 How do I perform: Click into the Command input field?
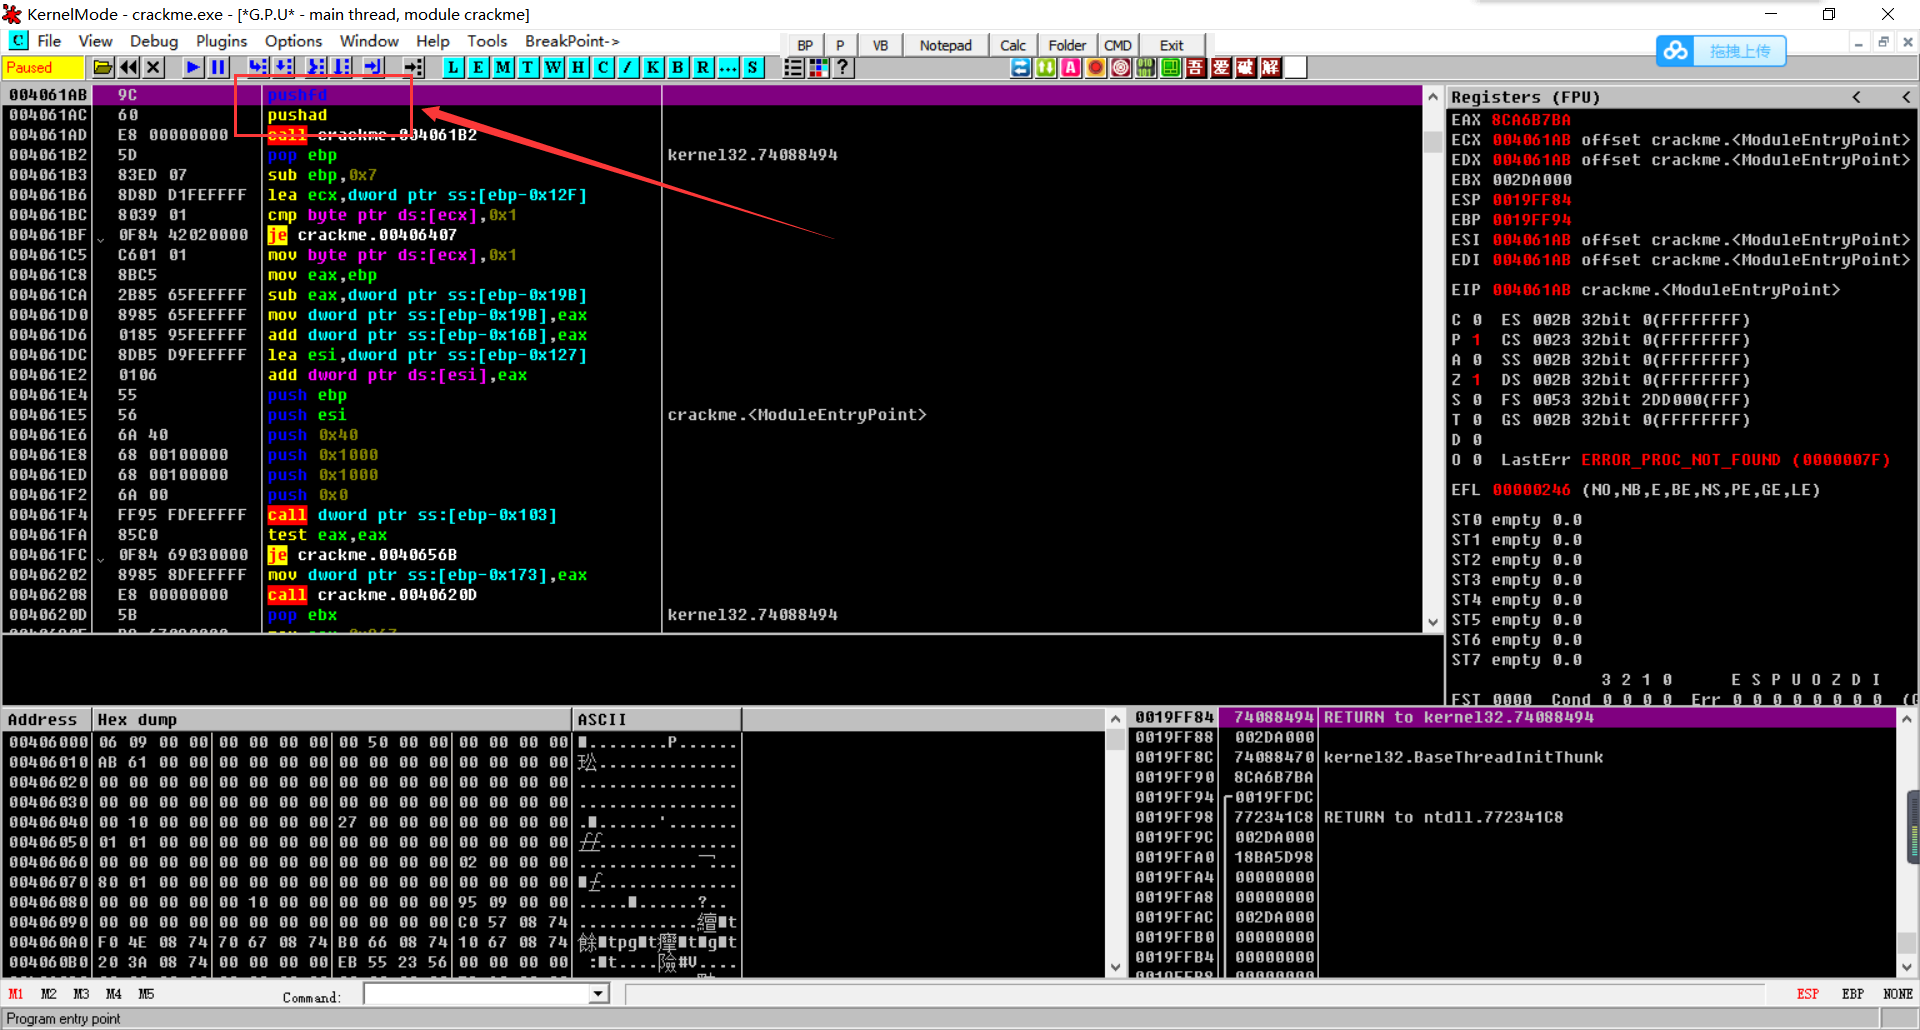coord(477,994)
